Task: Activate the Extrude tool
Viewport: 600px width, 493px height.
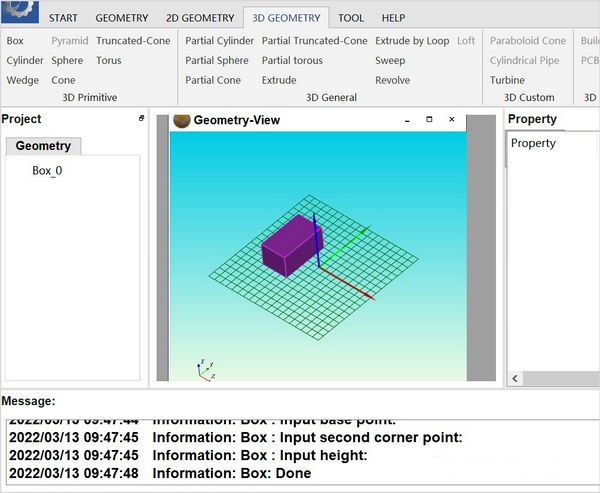Action: [x=279, y=80]
